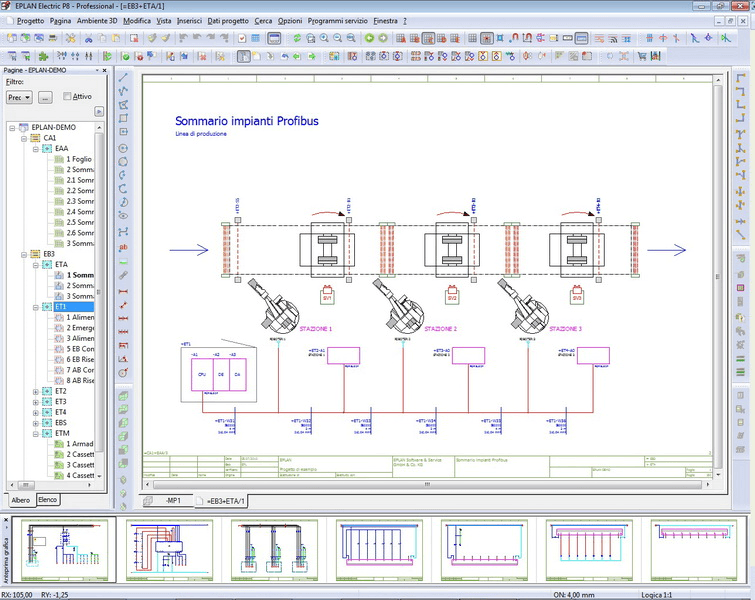This screenshot has width=755, height=600.
Task: Select the Text 'ab' tool
Action: [x=123, y=247]
